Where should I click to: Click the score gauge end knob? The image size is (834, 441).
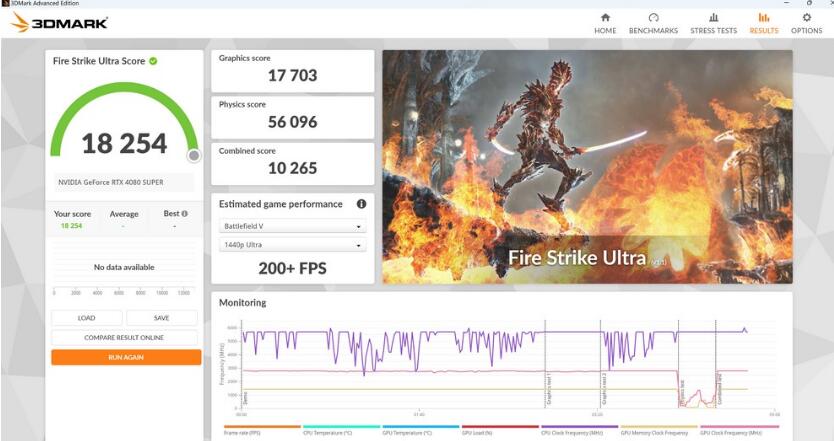(194, 155)
